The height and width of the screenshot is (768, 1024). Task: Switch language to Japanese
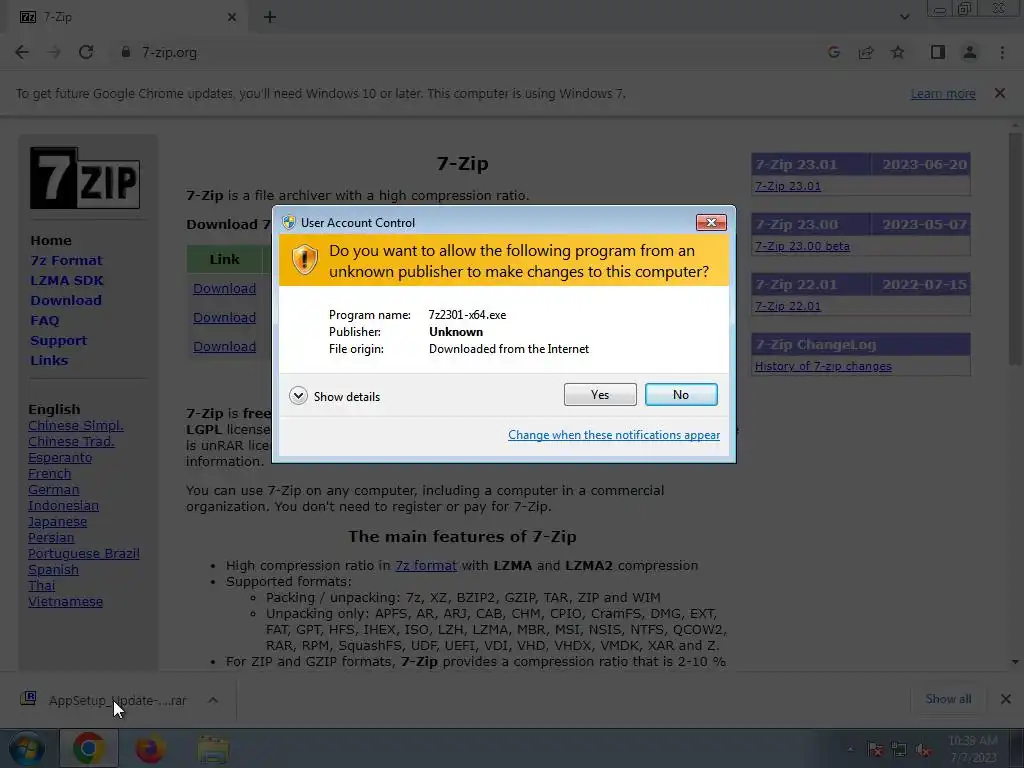pos(57,522)
